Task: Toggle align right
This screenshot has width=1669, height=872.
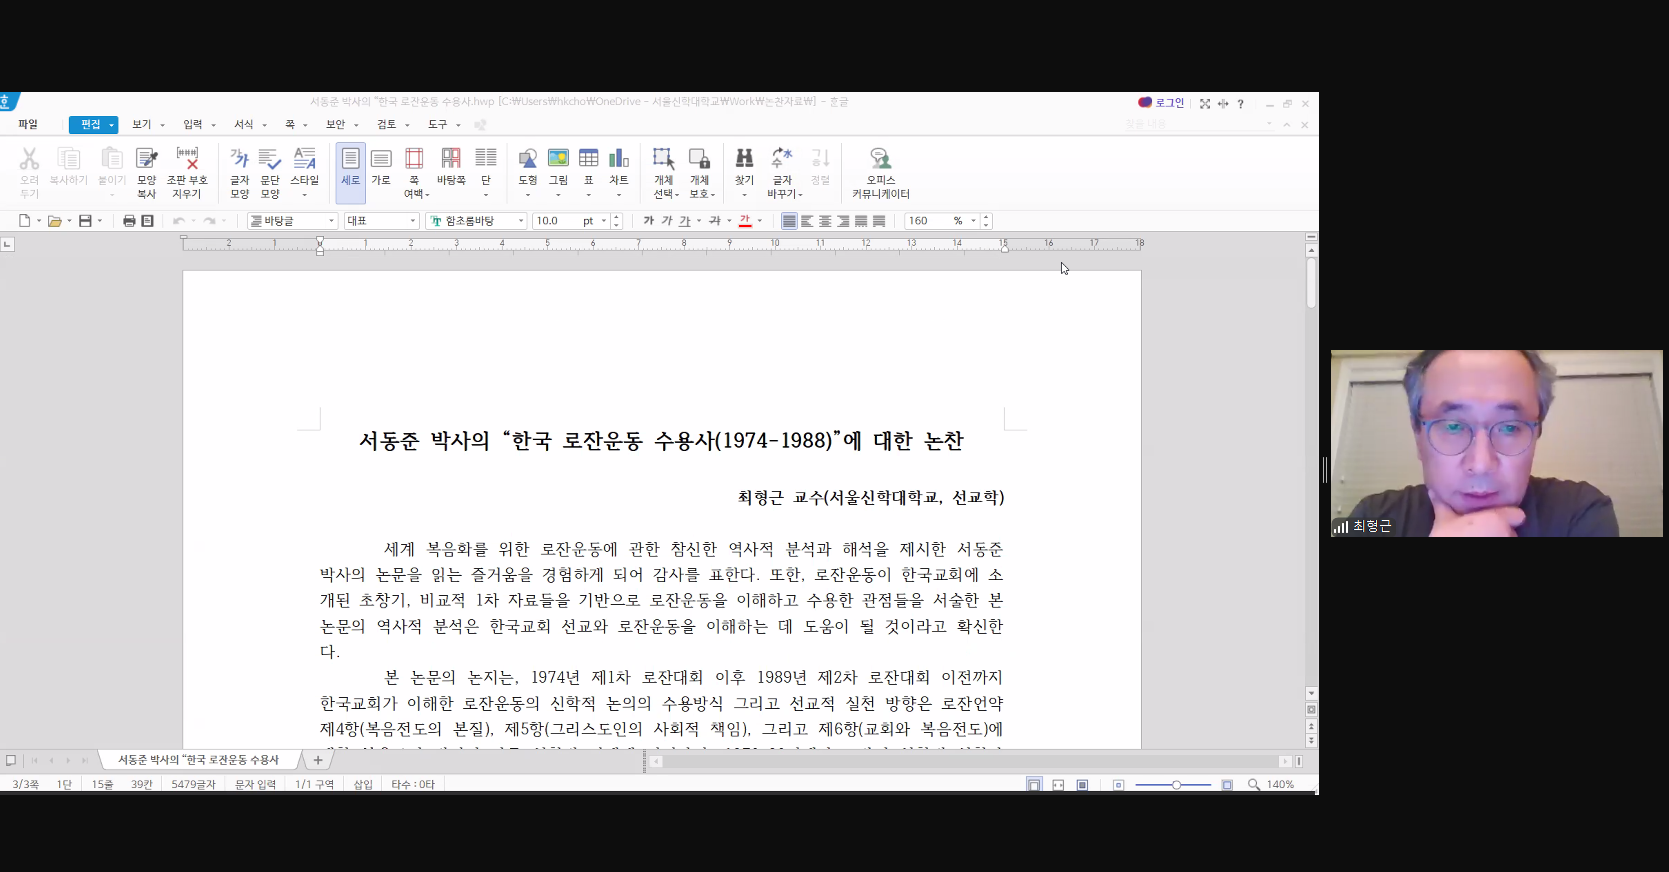Action: pyautogui.click(x=843, y=221)
